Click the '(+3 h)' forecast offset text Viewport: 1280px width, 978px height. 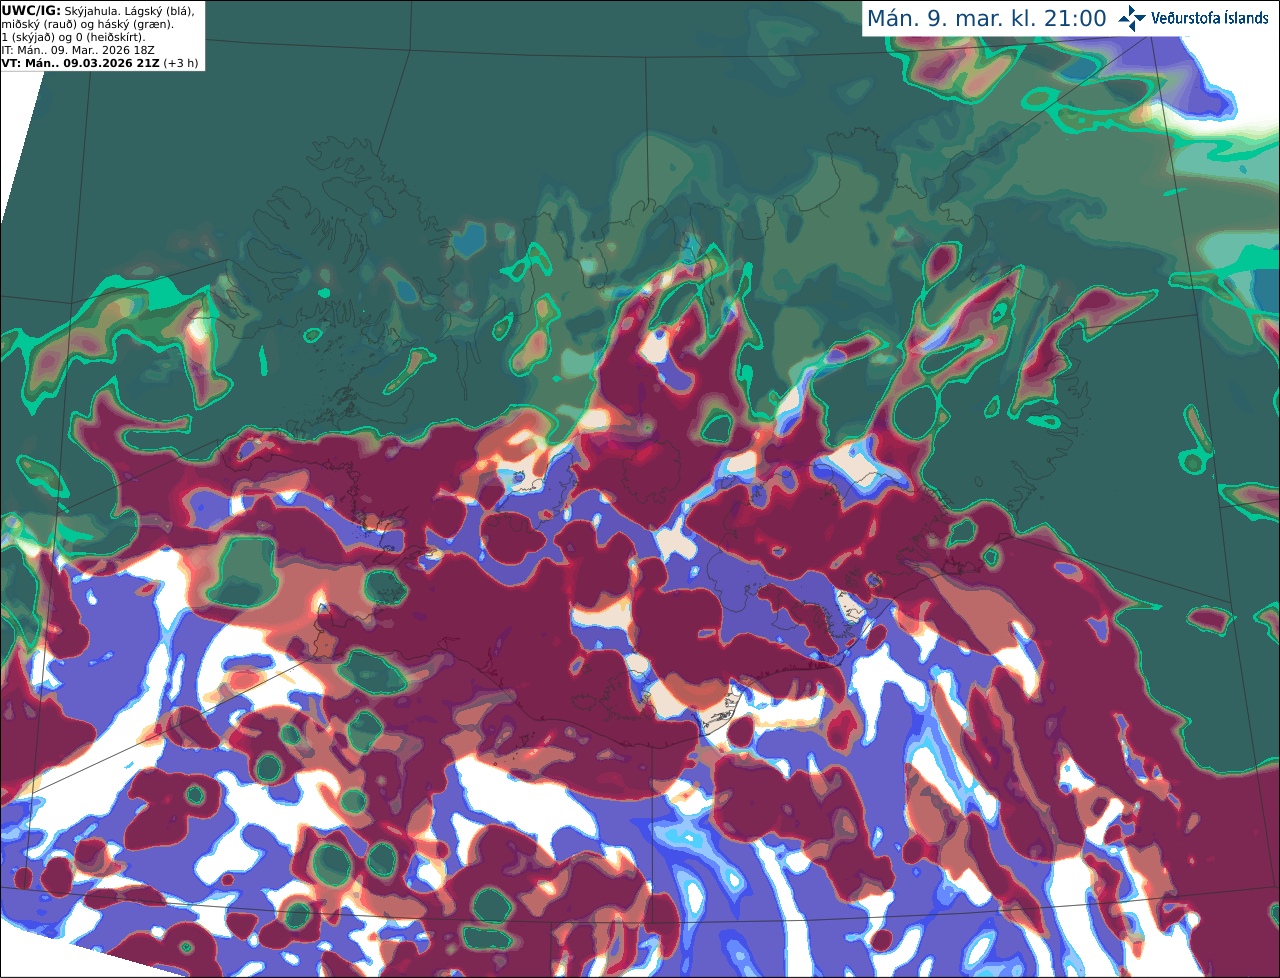point(181,63)
